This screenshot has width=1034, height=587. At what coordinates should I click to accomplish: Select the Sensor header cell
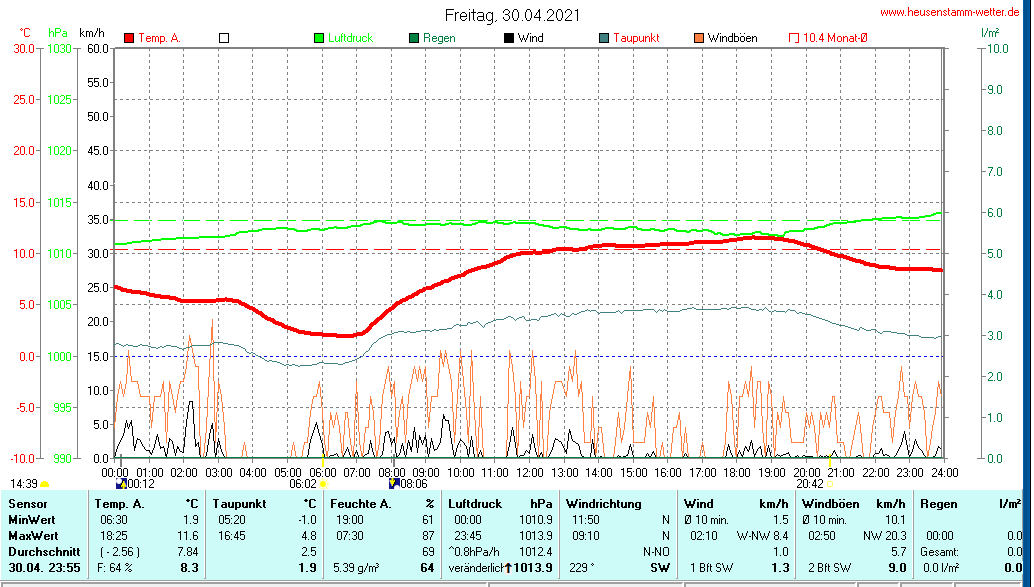(x=28, y=504)
